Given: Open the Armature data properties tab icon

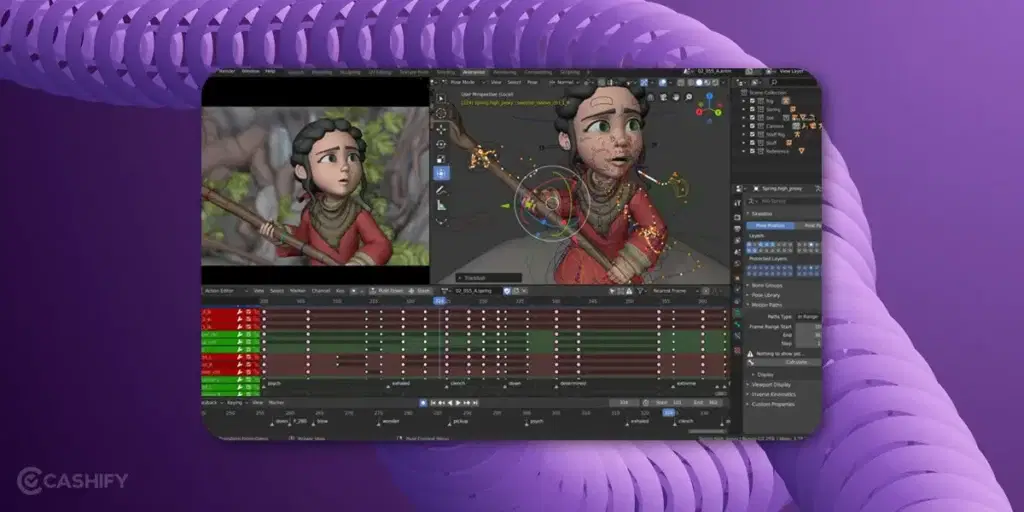Looking at the screenshot, I should 738,313.
